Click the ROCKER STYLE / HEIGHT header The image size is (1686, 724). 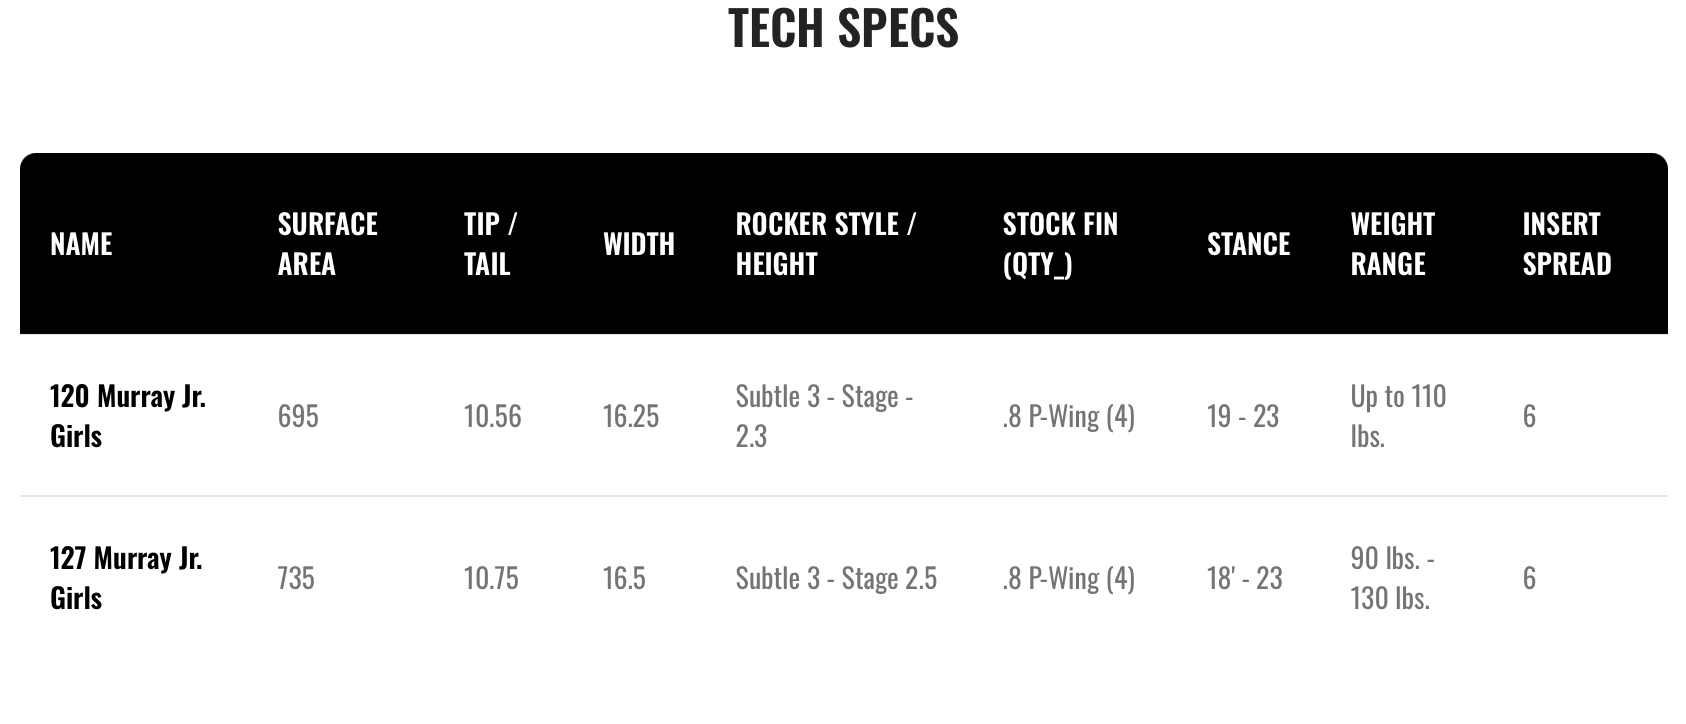(x=826, y=244)
